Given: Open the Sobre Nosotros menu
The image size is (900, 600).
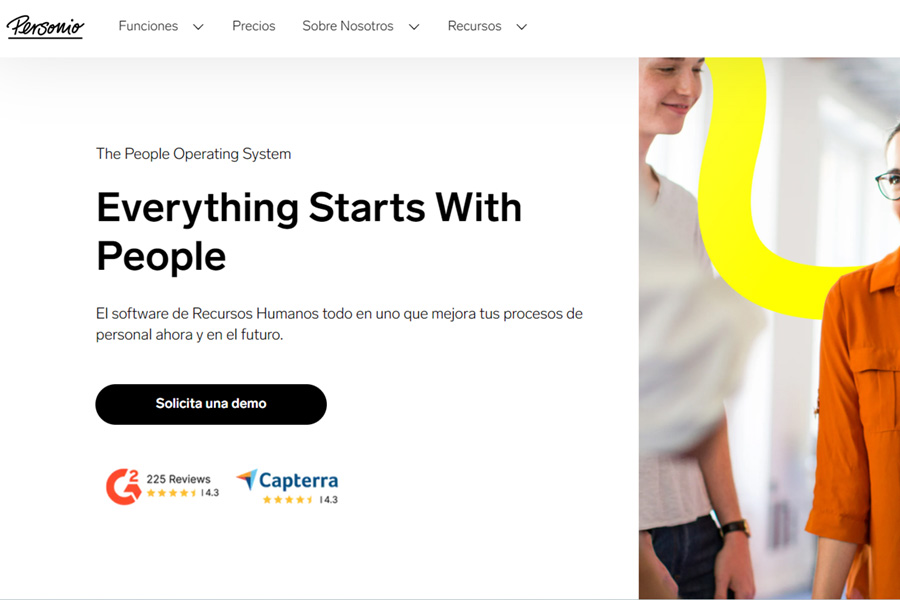Looking at the screenshot, I should pyautogui.click(x=348, y=26).
